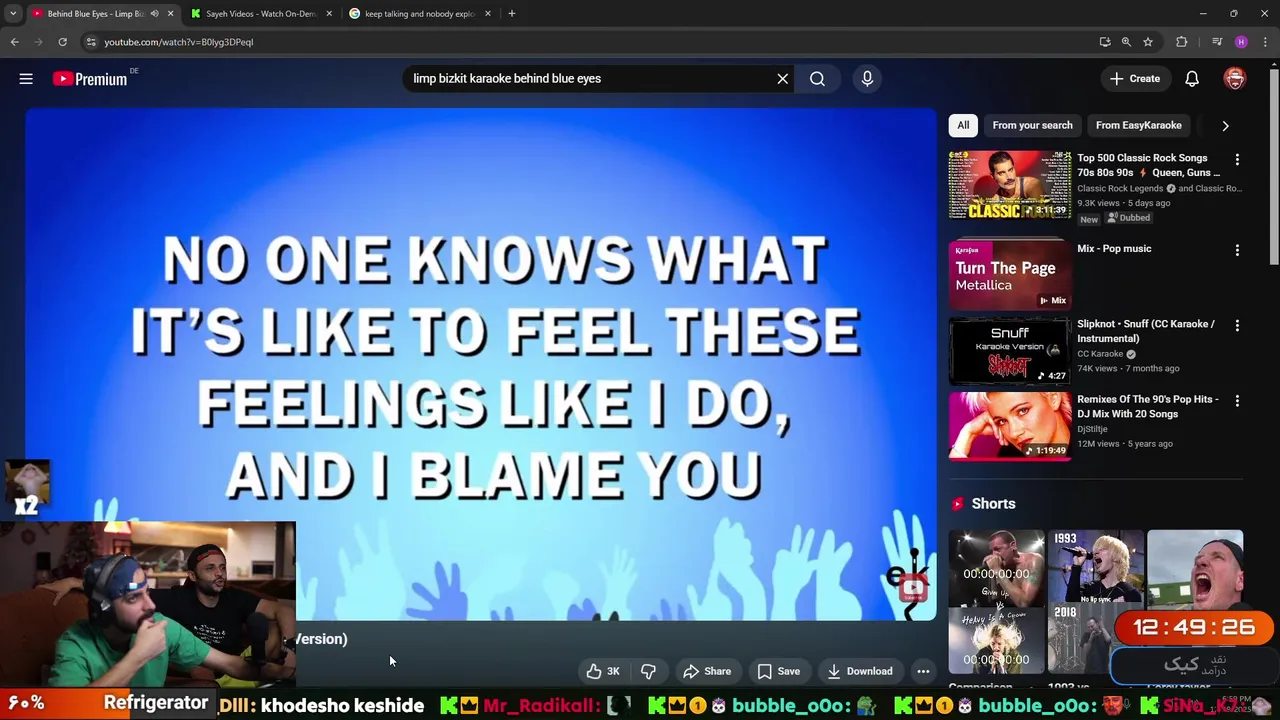This screenshot has width=1280, height=720.
Task: Click CC Karaoke channel name
Action: pyautogui.click(x=1100, y=354)
